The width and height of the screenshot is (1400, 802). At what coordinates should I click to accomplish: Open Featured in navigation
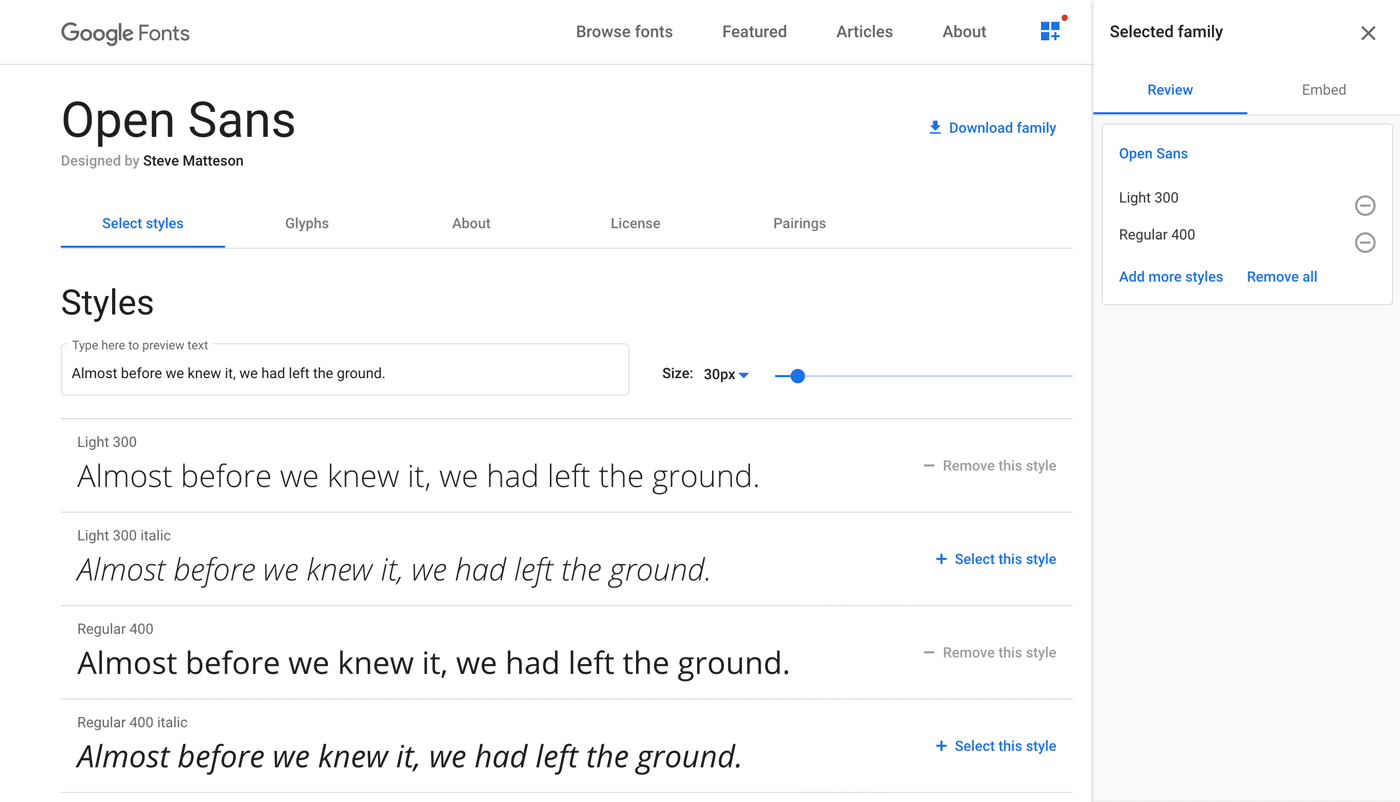[x=754, y=32]
